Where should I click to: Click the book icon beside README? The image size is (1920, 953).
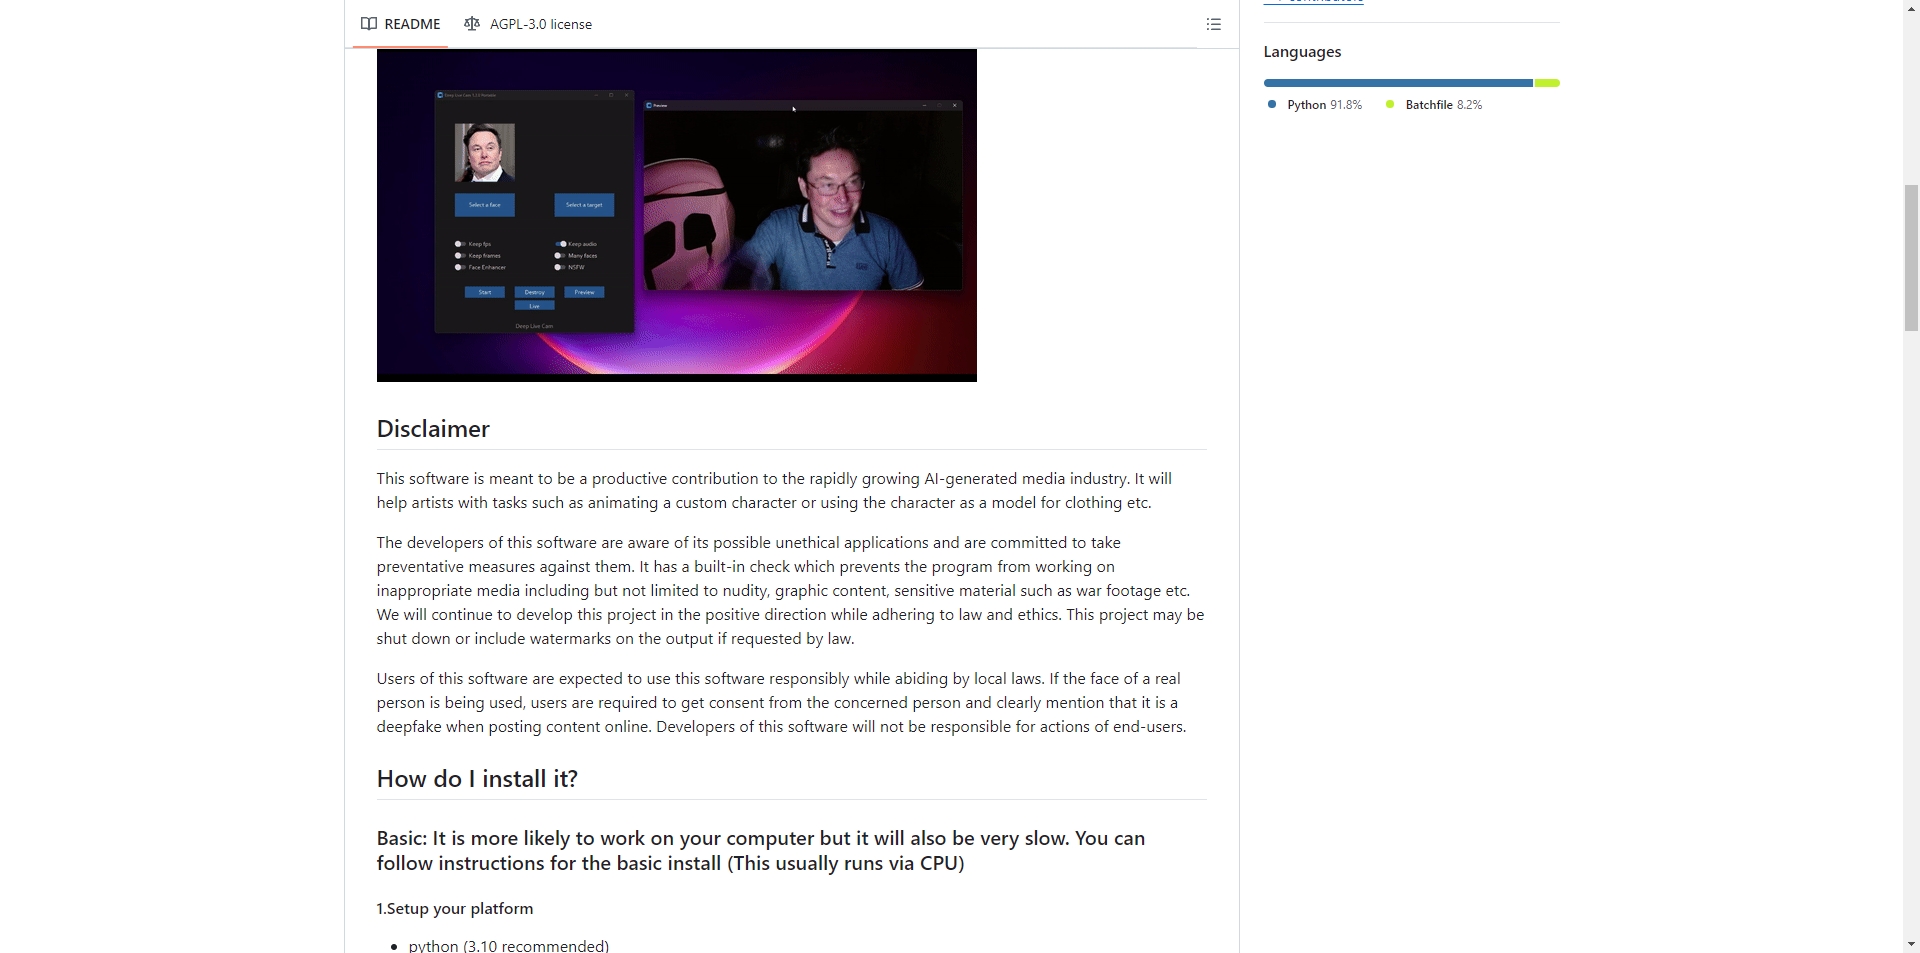369,24
